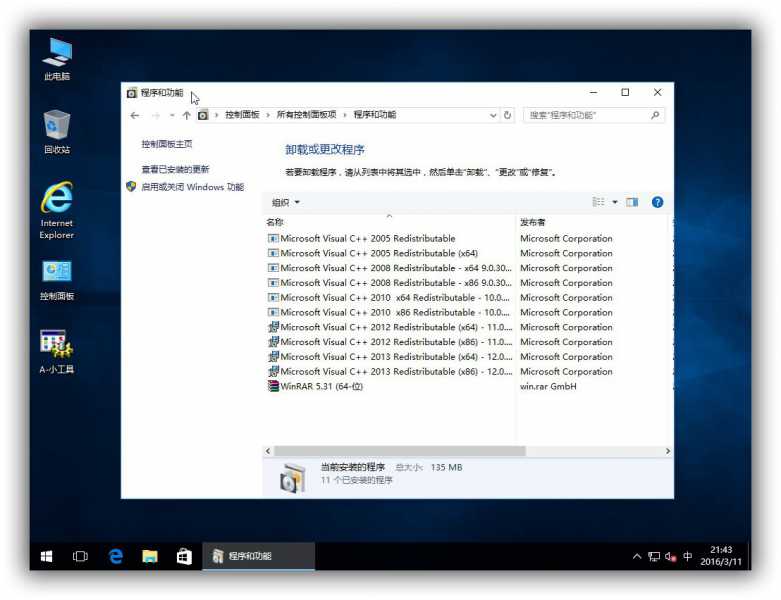
Task: Sort by the 发布者 column header
Action: point(532,223)
